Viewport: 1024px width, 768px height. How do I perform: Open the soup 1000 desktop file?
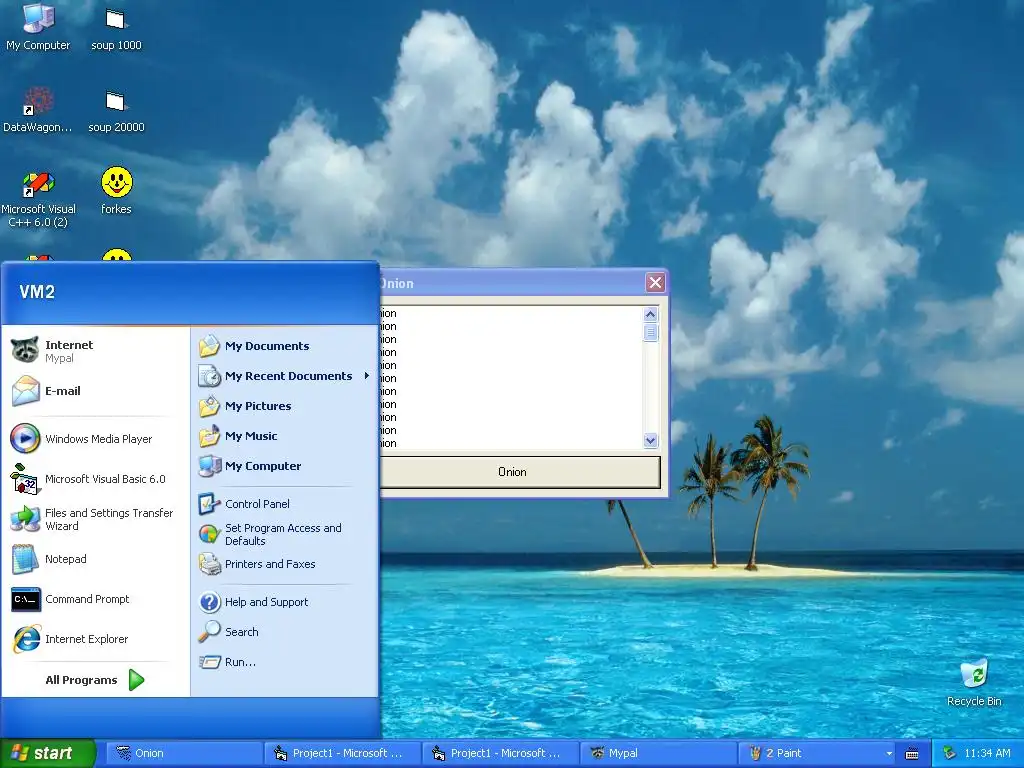[x=116, y=29]
